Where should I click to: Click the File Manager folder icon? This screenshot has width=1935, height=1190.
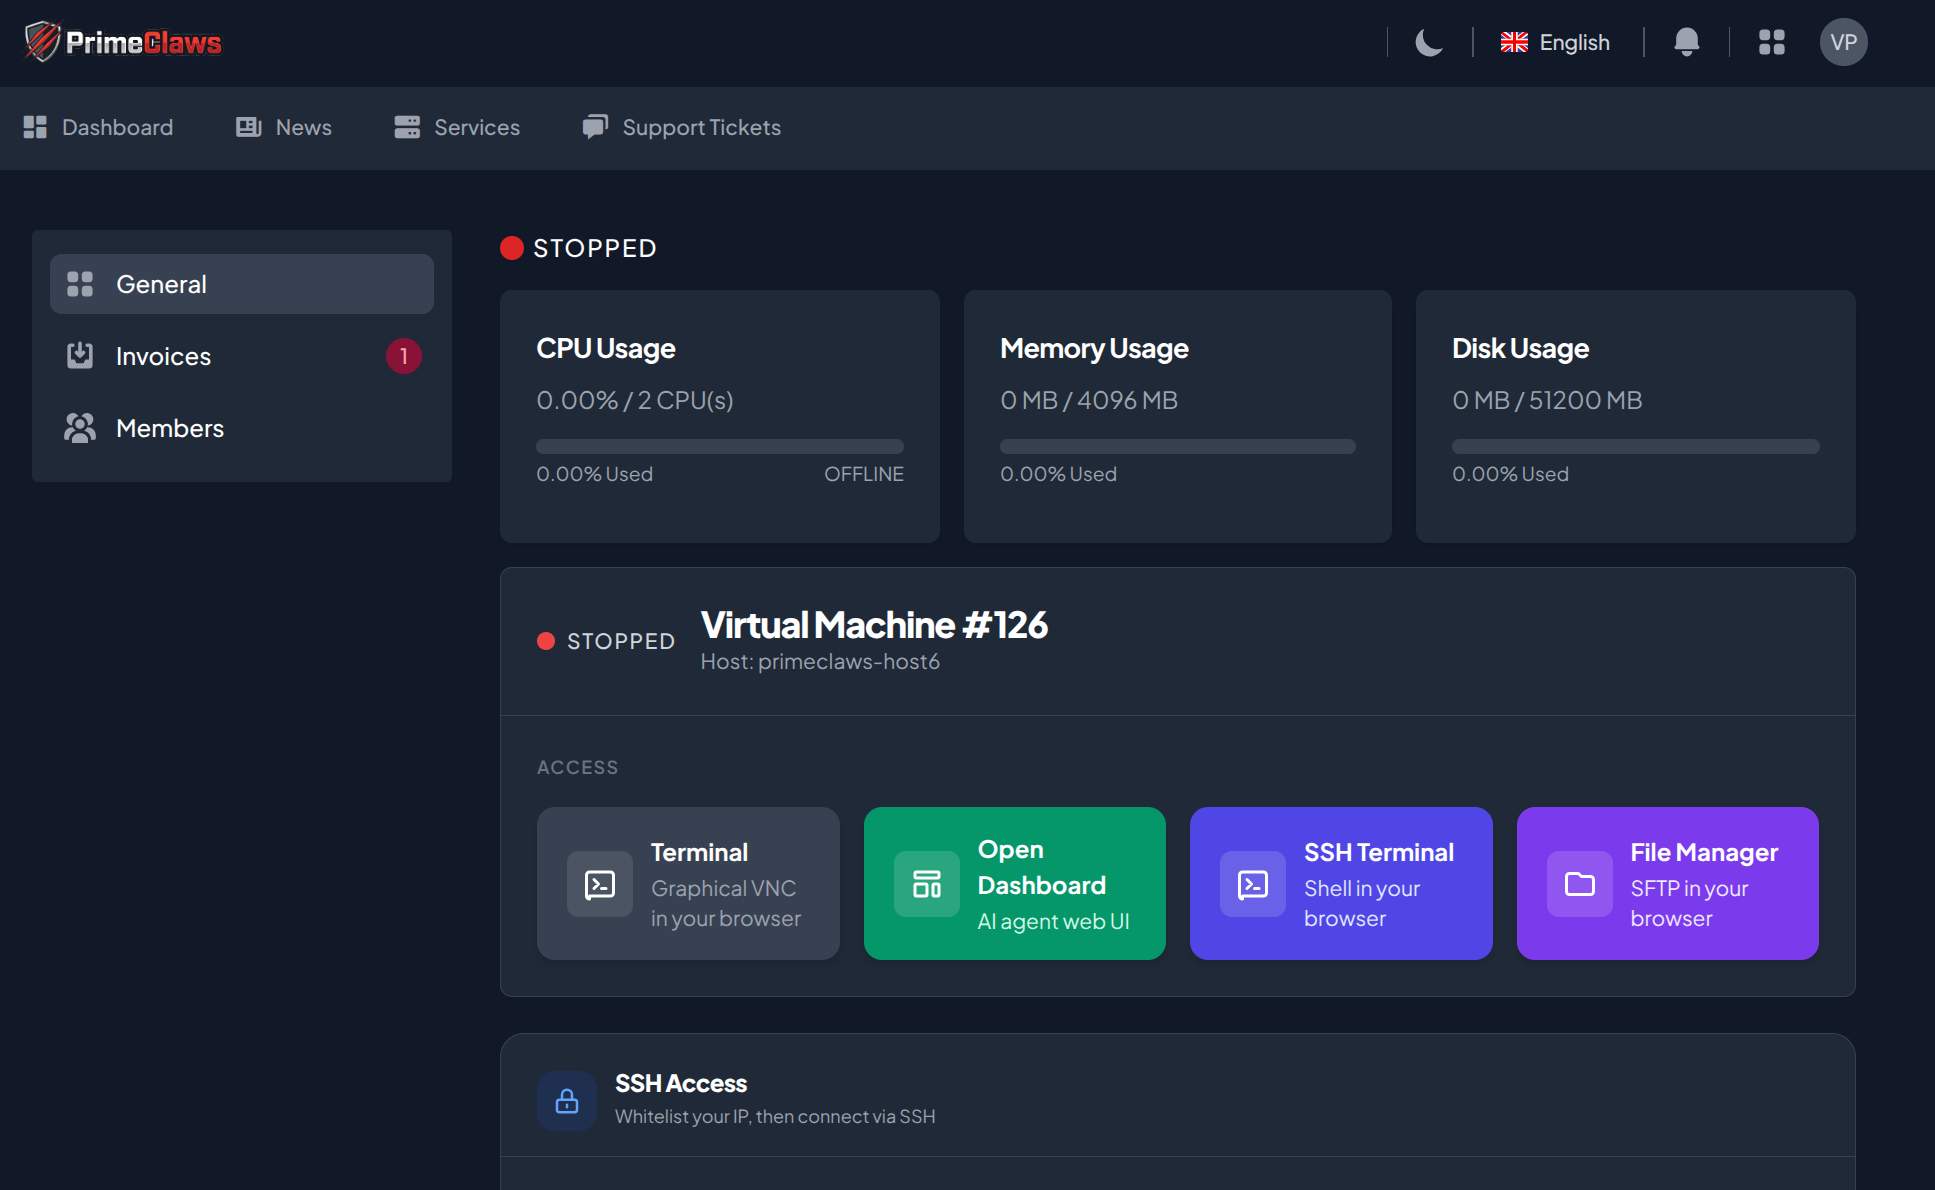click(1580, 884)
